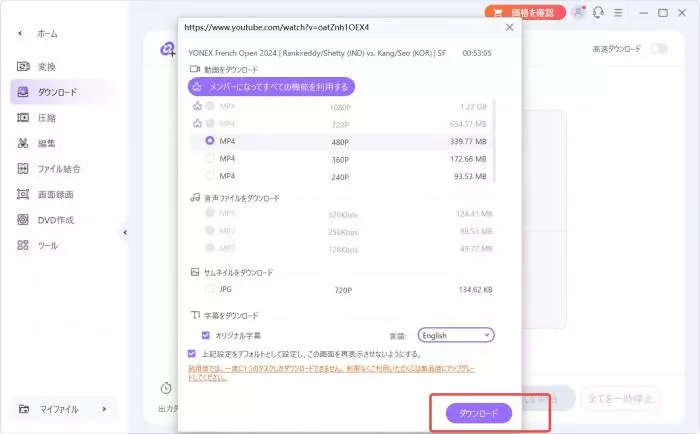Open ファイル結合 in the sidebar
The height and width of the screenshot is (434, 700).
(58, 169)
